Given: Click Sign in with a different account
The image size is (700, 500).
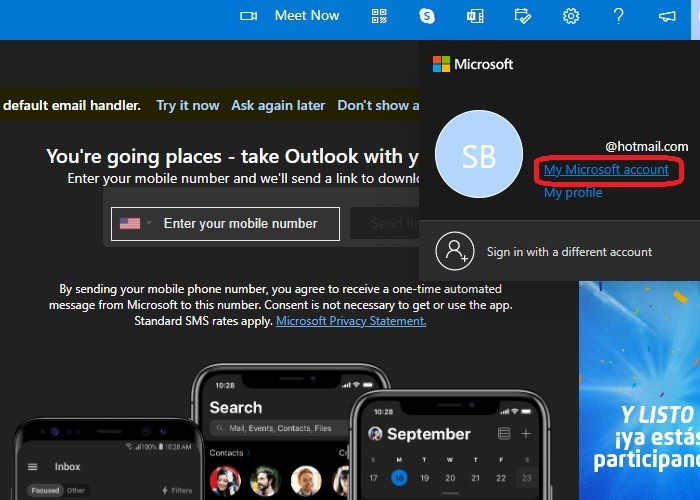Looking at the screenshot, I should (569, 252).
